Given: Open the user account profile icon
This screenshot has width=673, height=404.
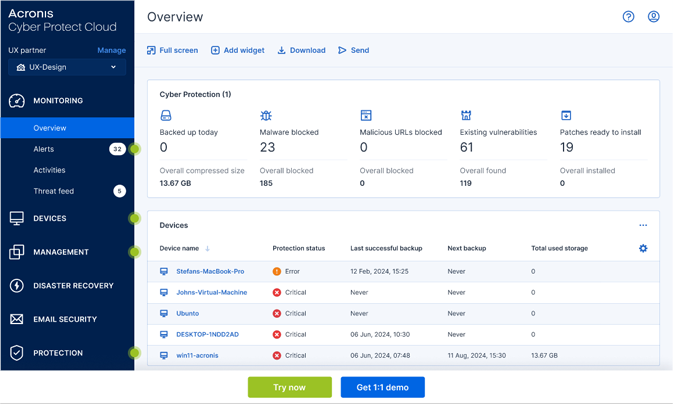Looking at the screenshot, I should point(653,17).
